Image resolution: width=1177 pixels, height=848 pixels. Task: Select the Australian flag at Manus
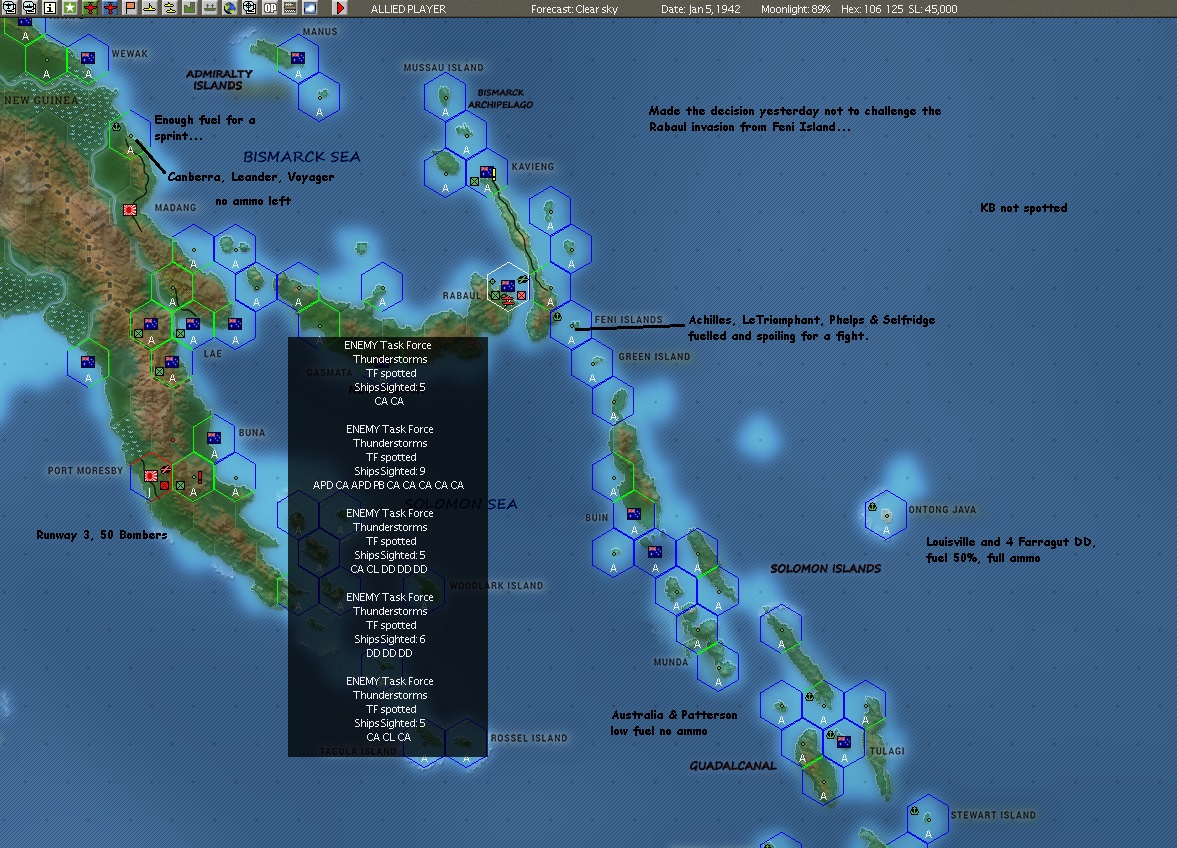click(x=298, y=58)
